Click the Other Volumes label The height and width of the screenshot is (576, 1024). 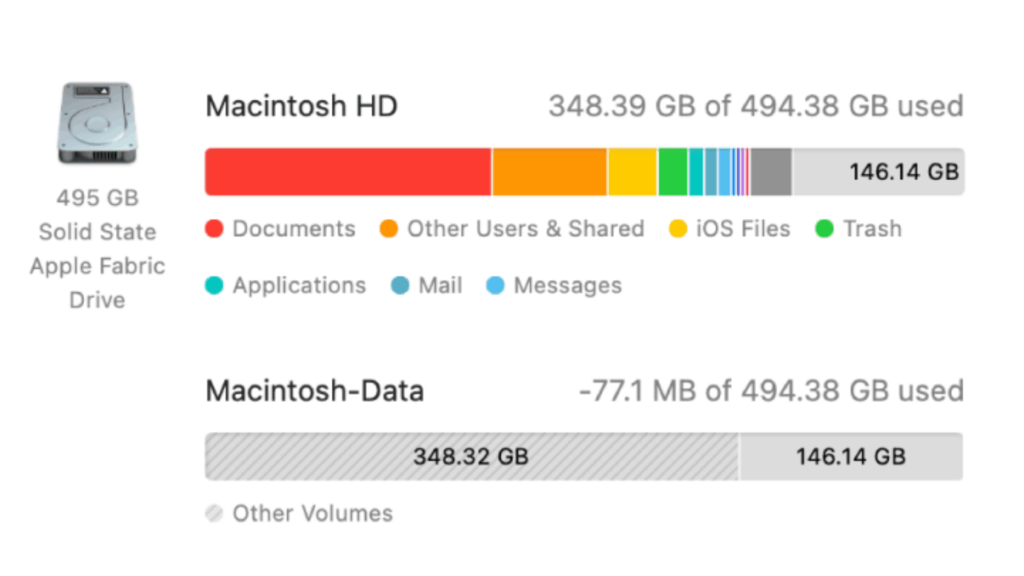[x=312, y=514]
